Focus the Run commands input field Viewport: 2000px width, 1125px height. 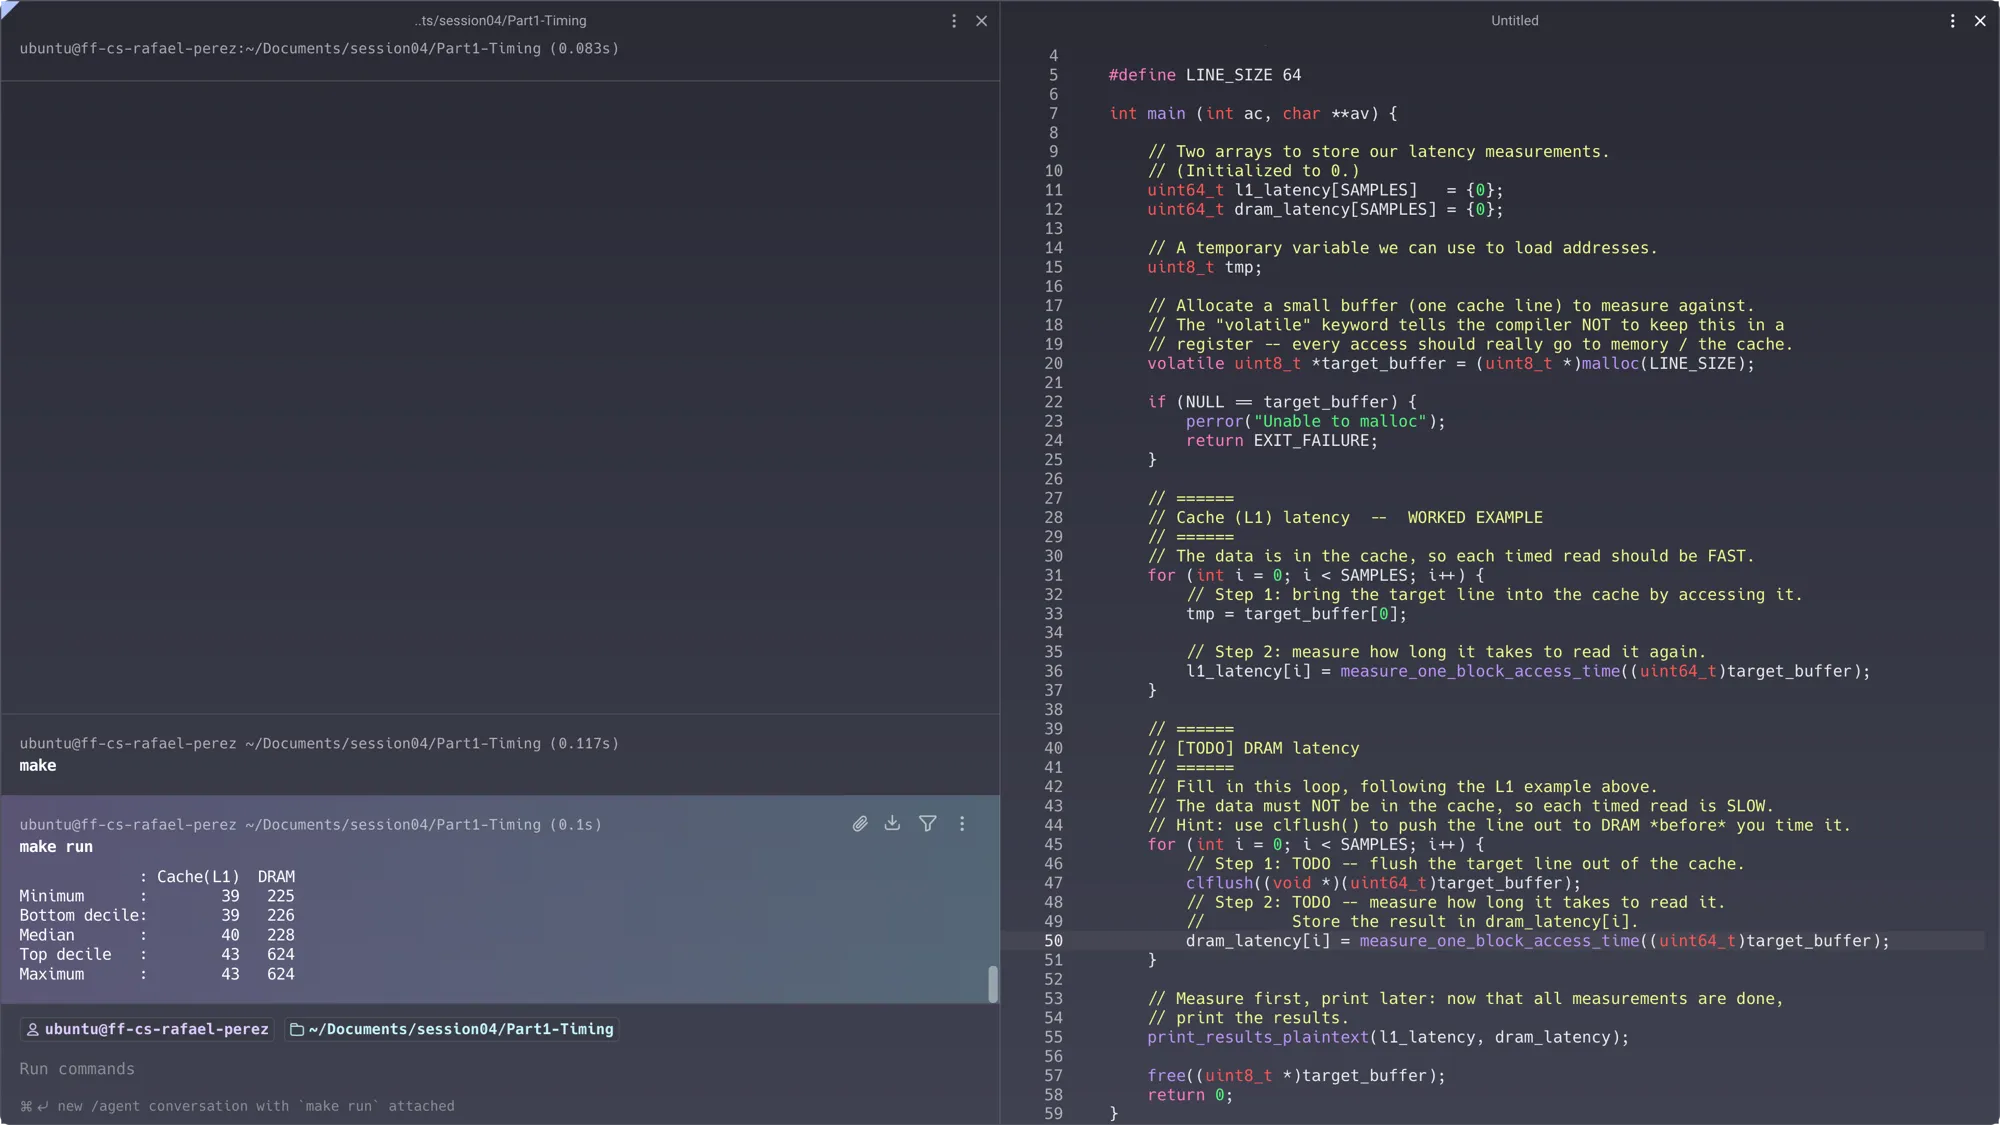tap(500, 1069)
